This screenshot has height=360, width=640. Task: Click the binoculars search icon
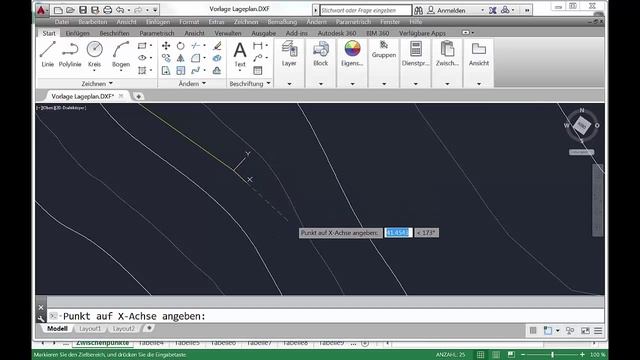coord(418,10)
